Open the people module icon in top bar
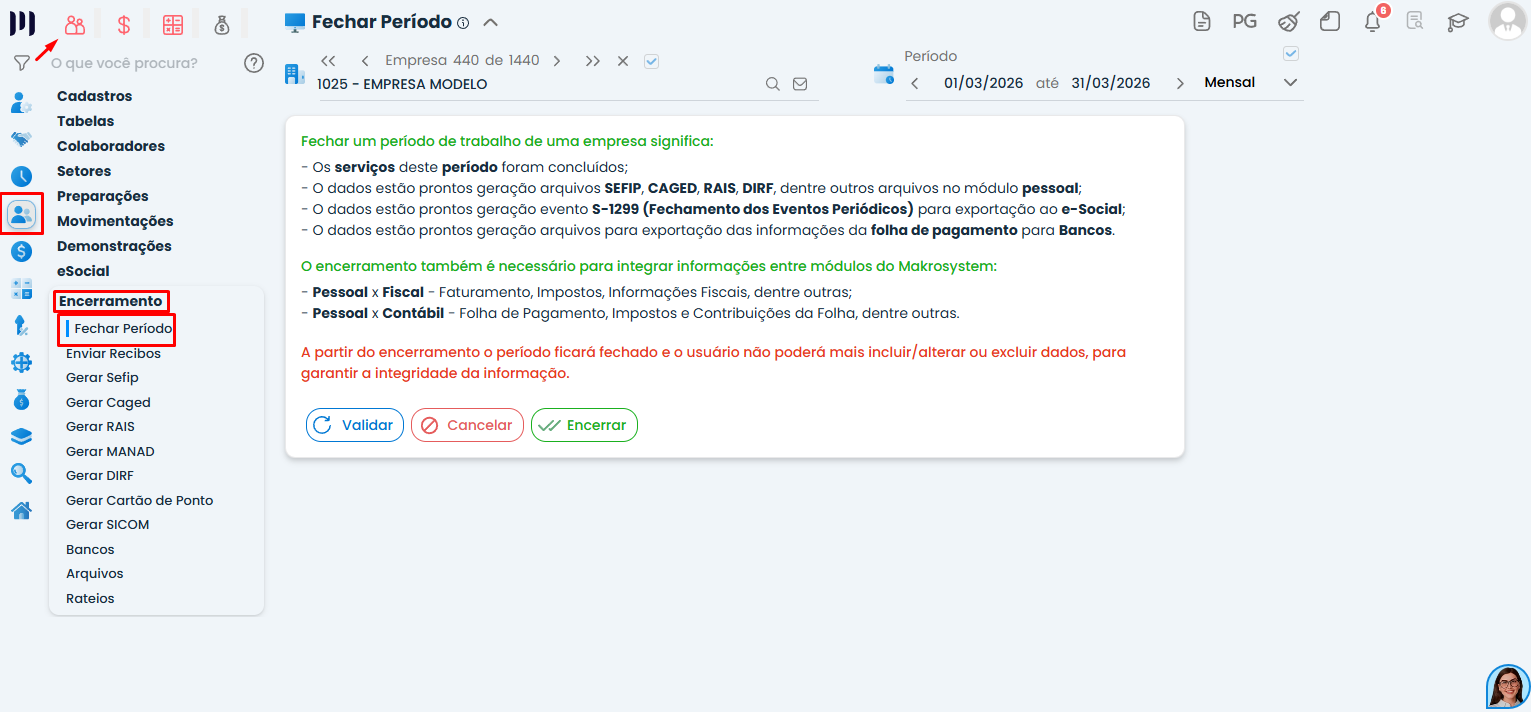1531x712 pixels. [x=75, y=25]
